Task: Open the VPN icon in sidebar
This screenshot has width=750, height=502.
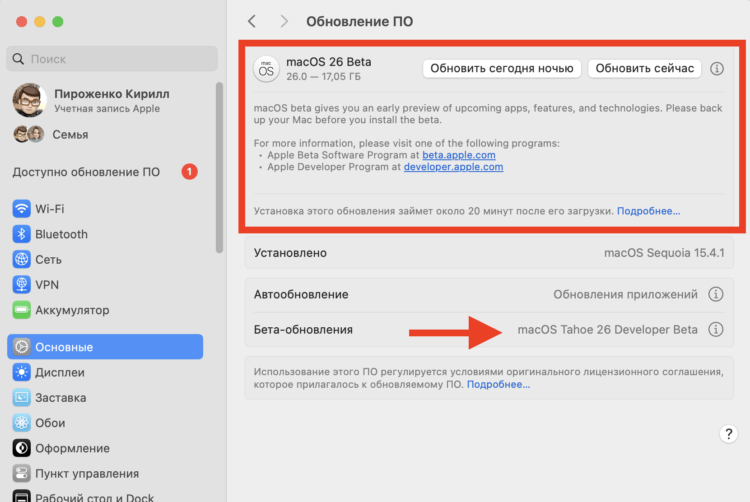Action: [22, 285]
